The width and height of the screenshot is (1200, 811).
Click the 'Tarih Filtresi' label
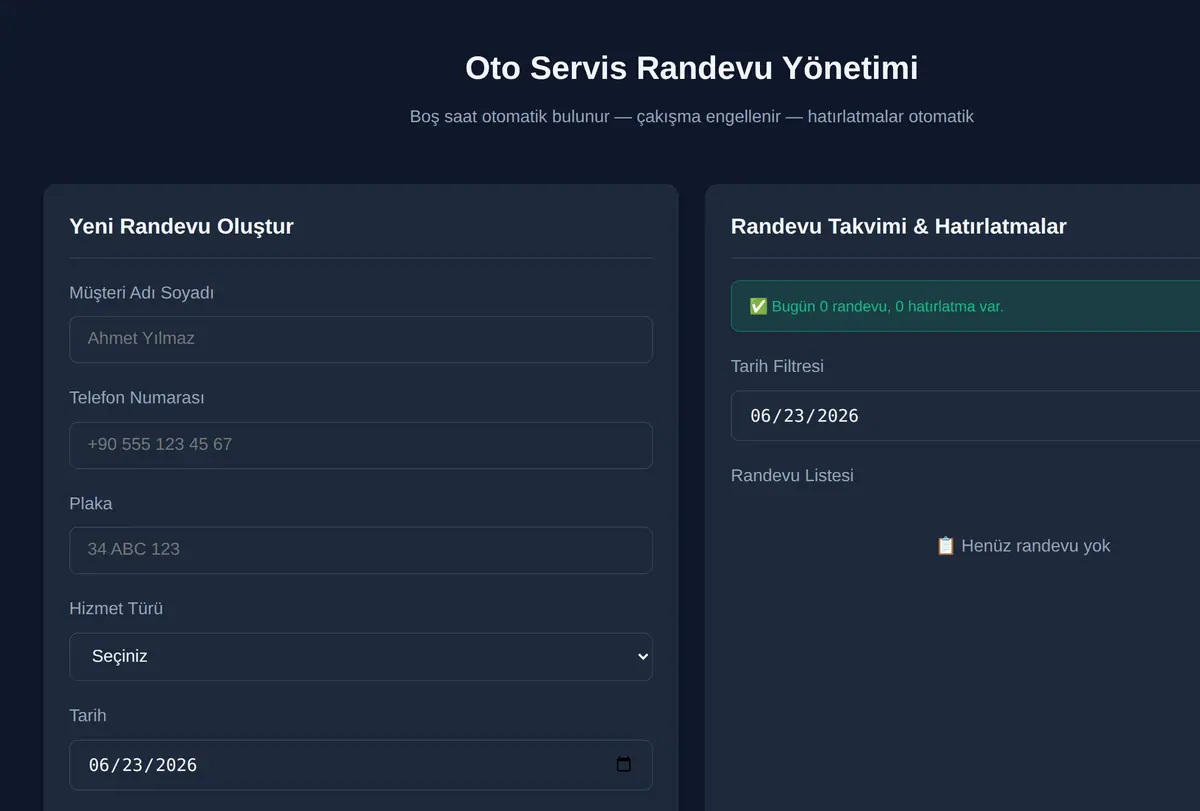pos(777,367)
